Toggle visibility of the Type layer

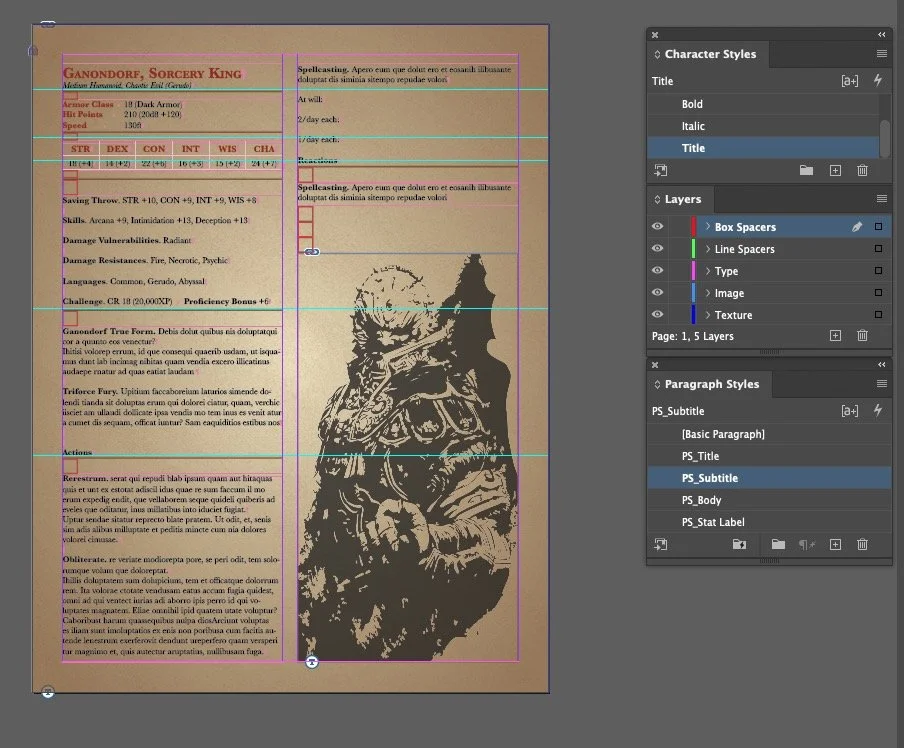click(x=657, y=270)
